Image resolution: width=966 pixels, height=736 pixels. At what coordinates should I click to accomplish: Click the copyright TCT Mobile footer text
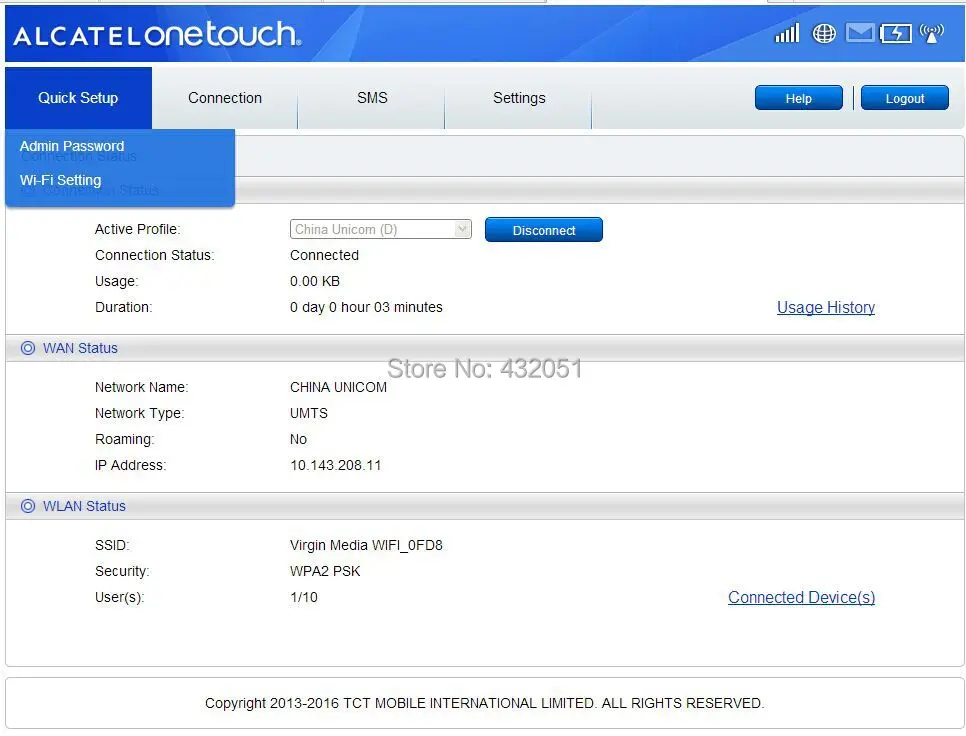(484, 703)
